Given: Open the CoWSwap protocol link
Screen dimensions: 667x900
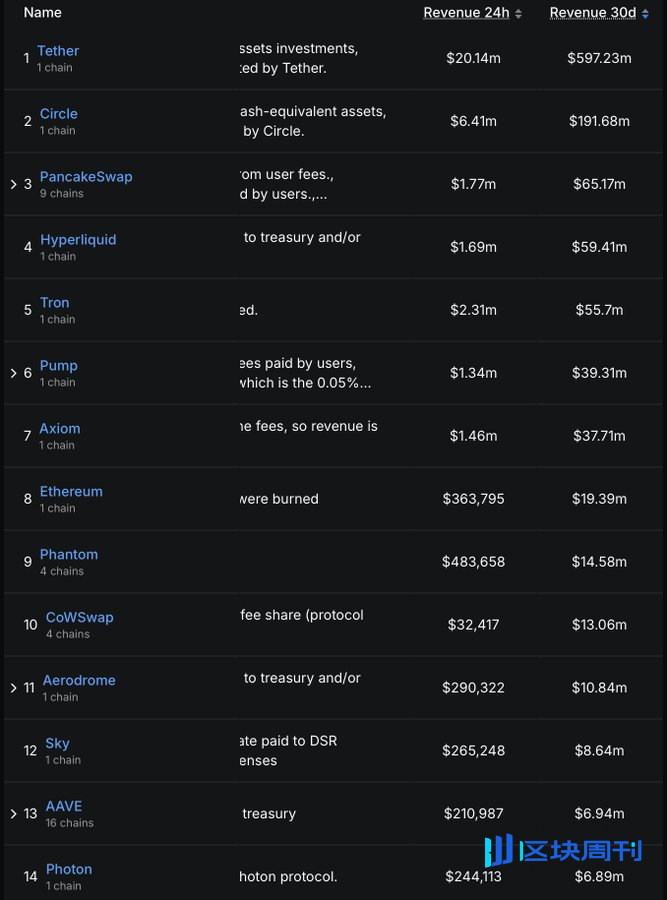Looking at the screenshot, I should (80, 618).
